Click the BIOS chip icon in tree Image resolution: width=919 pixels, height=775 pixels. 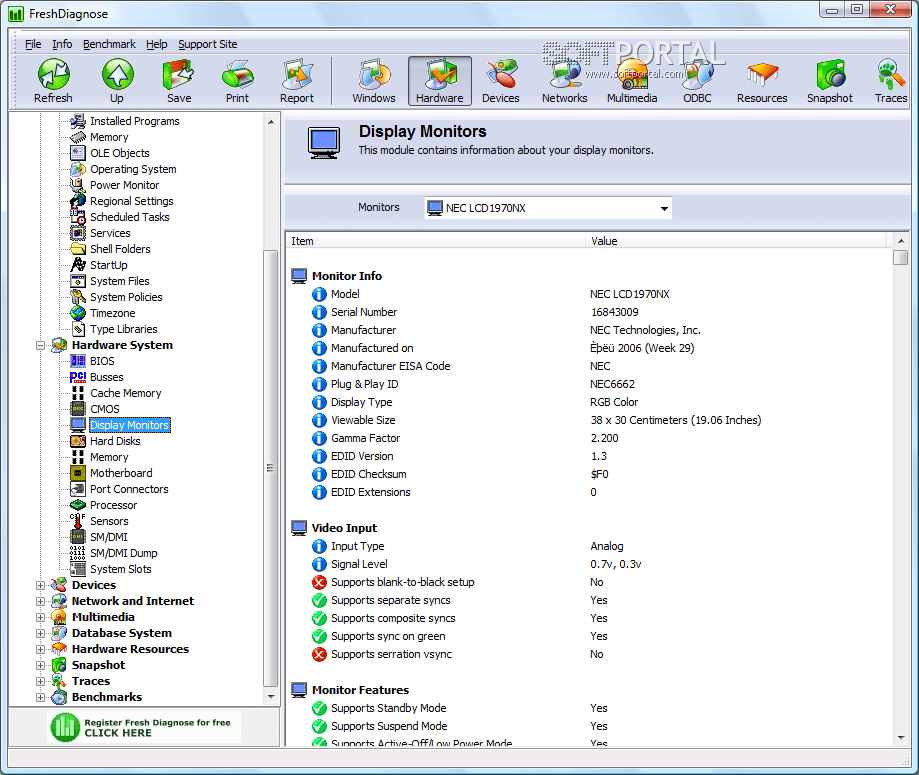coord(78,361)
